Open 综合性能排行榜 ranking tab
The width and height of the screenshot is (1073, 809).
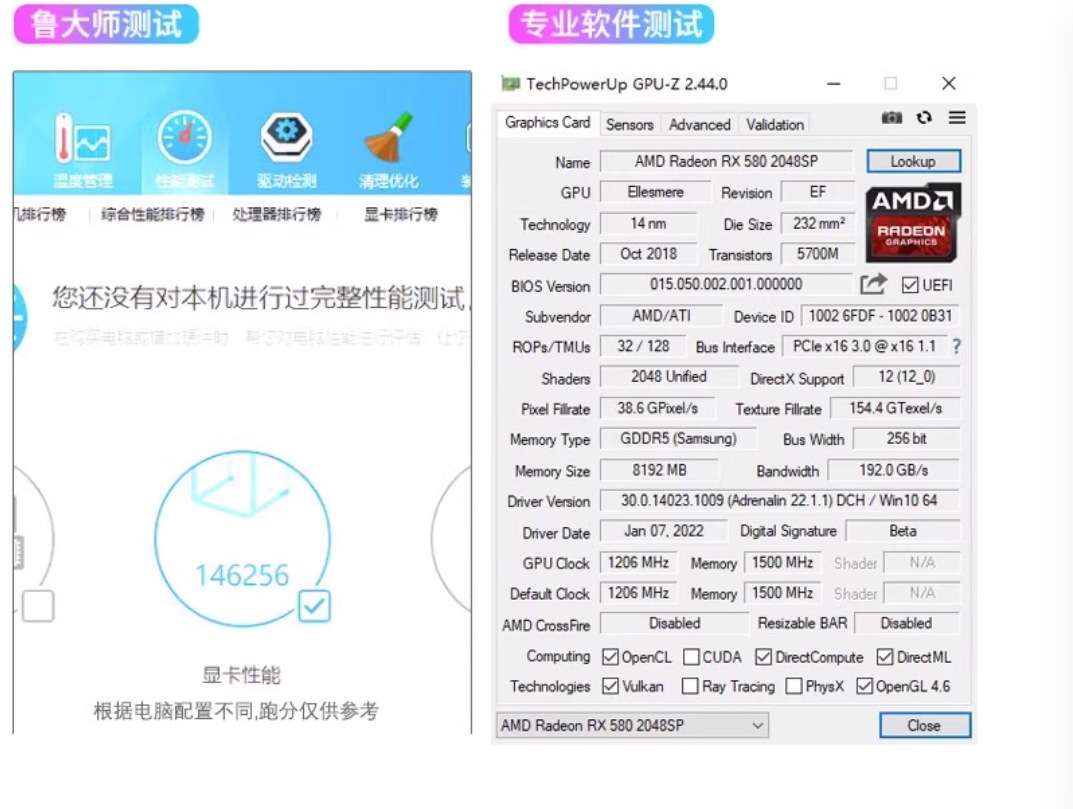click(x=153, y=214)
